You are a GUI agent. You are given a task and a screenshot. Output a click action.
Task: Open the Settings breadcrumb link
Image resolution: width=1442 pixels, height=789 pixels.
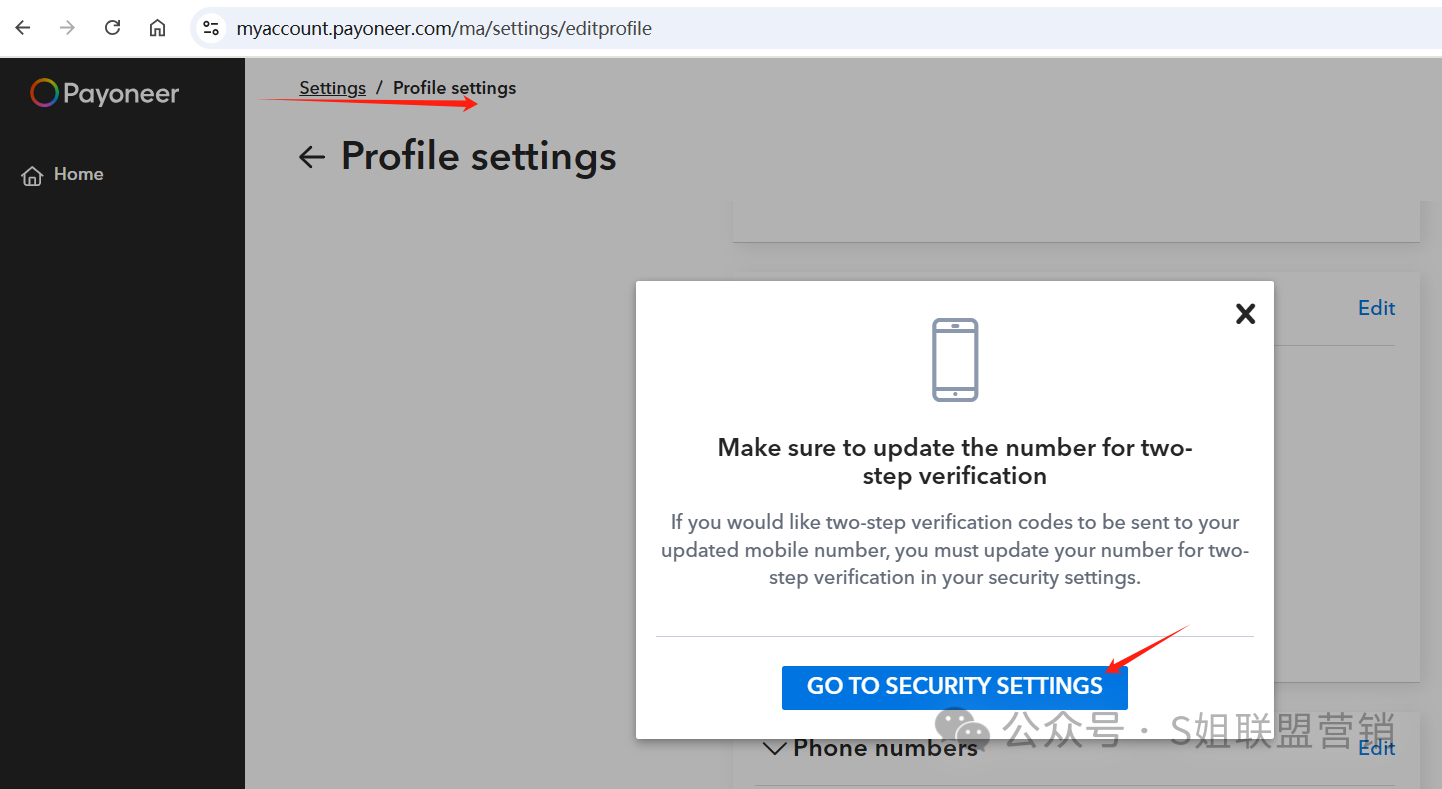332,88
